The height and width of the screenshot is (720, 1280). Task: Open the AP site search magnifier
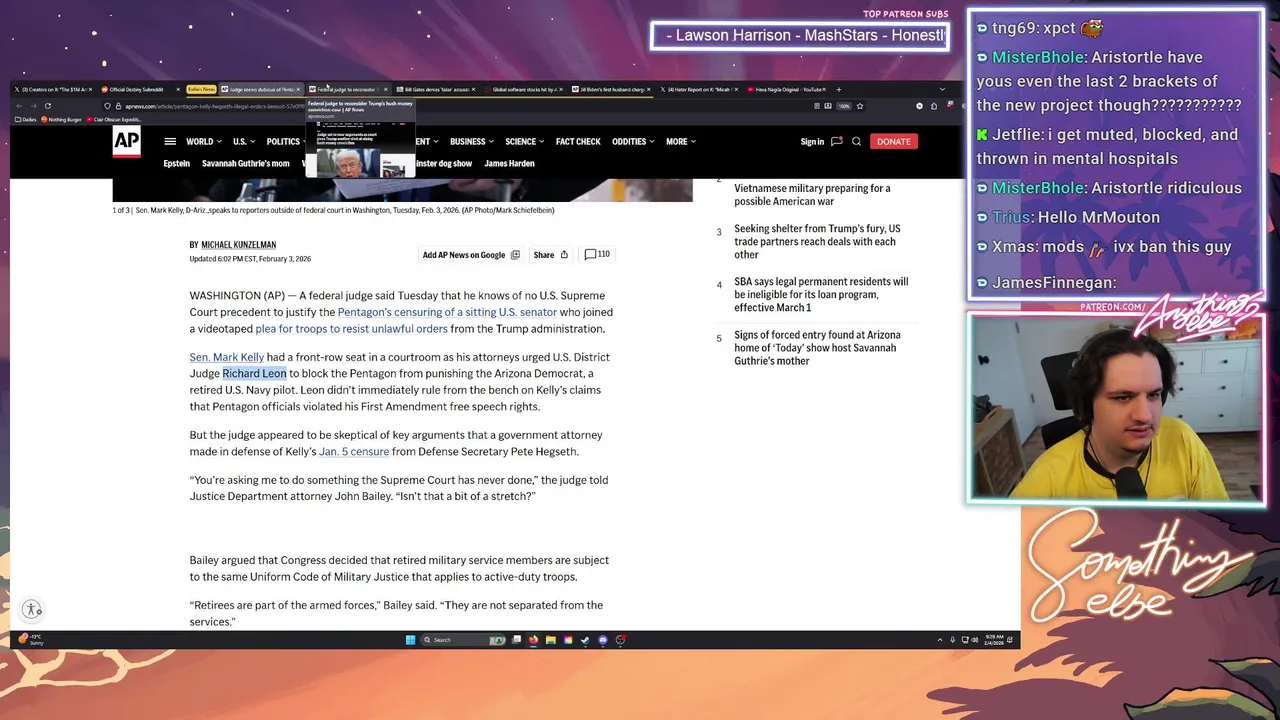(x=856, y=142)
